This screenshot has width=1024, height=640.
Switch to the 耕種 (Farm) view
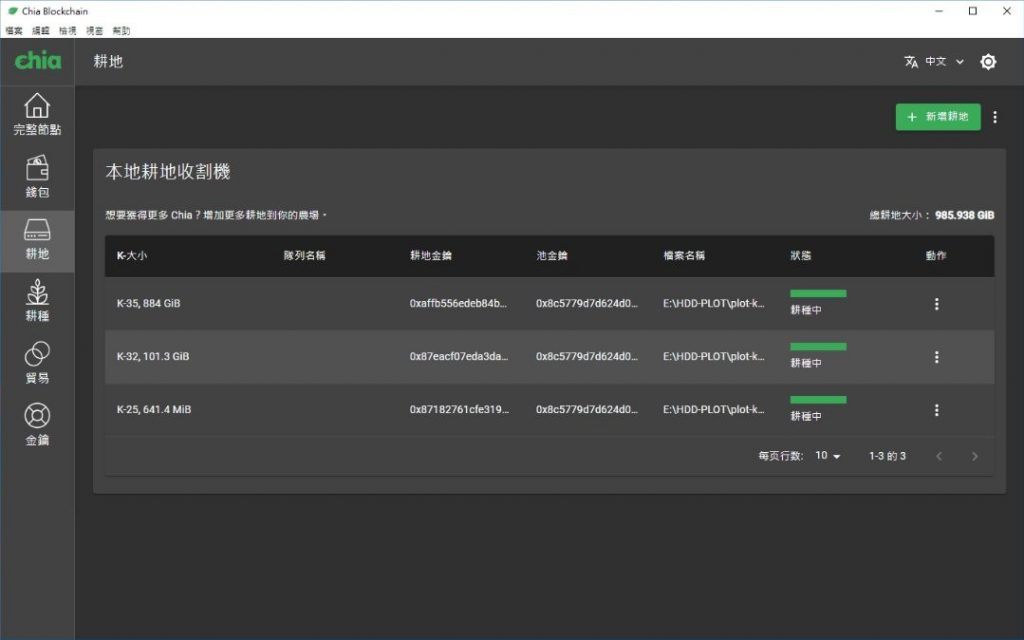[37, 303]
